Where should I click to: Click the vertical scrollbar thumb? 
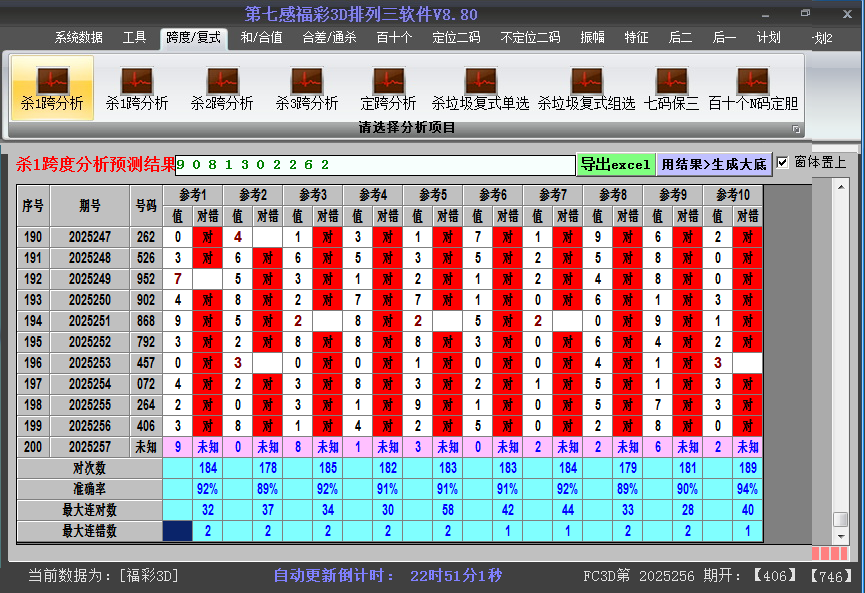841,519
